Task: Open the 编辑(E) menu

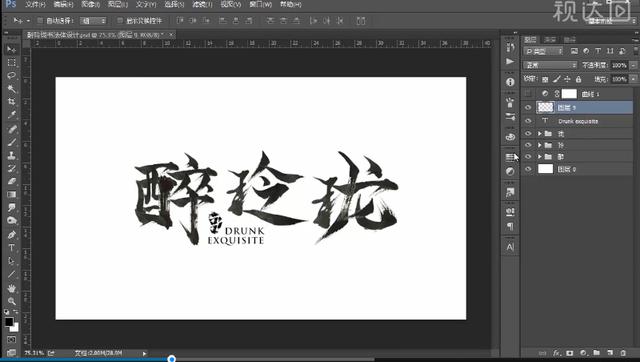Action: (63, 4)
